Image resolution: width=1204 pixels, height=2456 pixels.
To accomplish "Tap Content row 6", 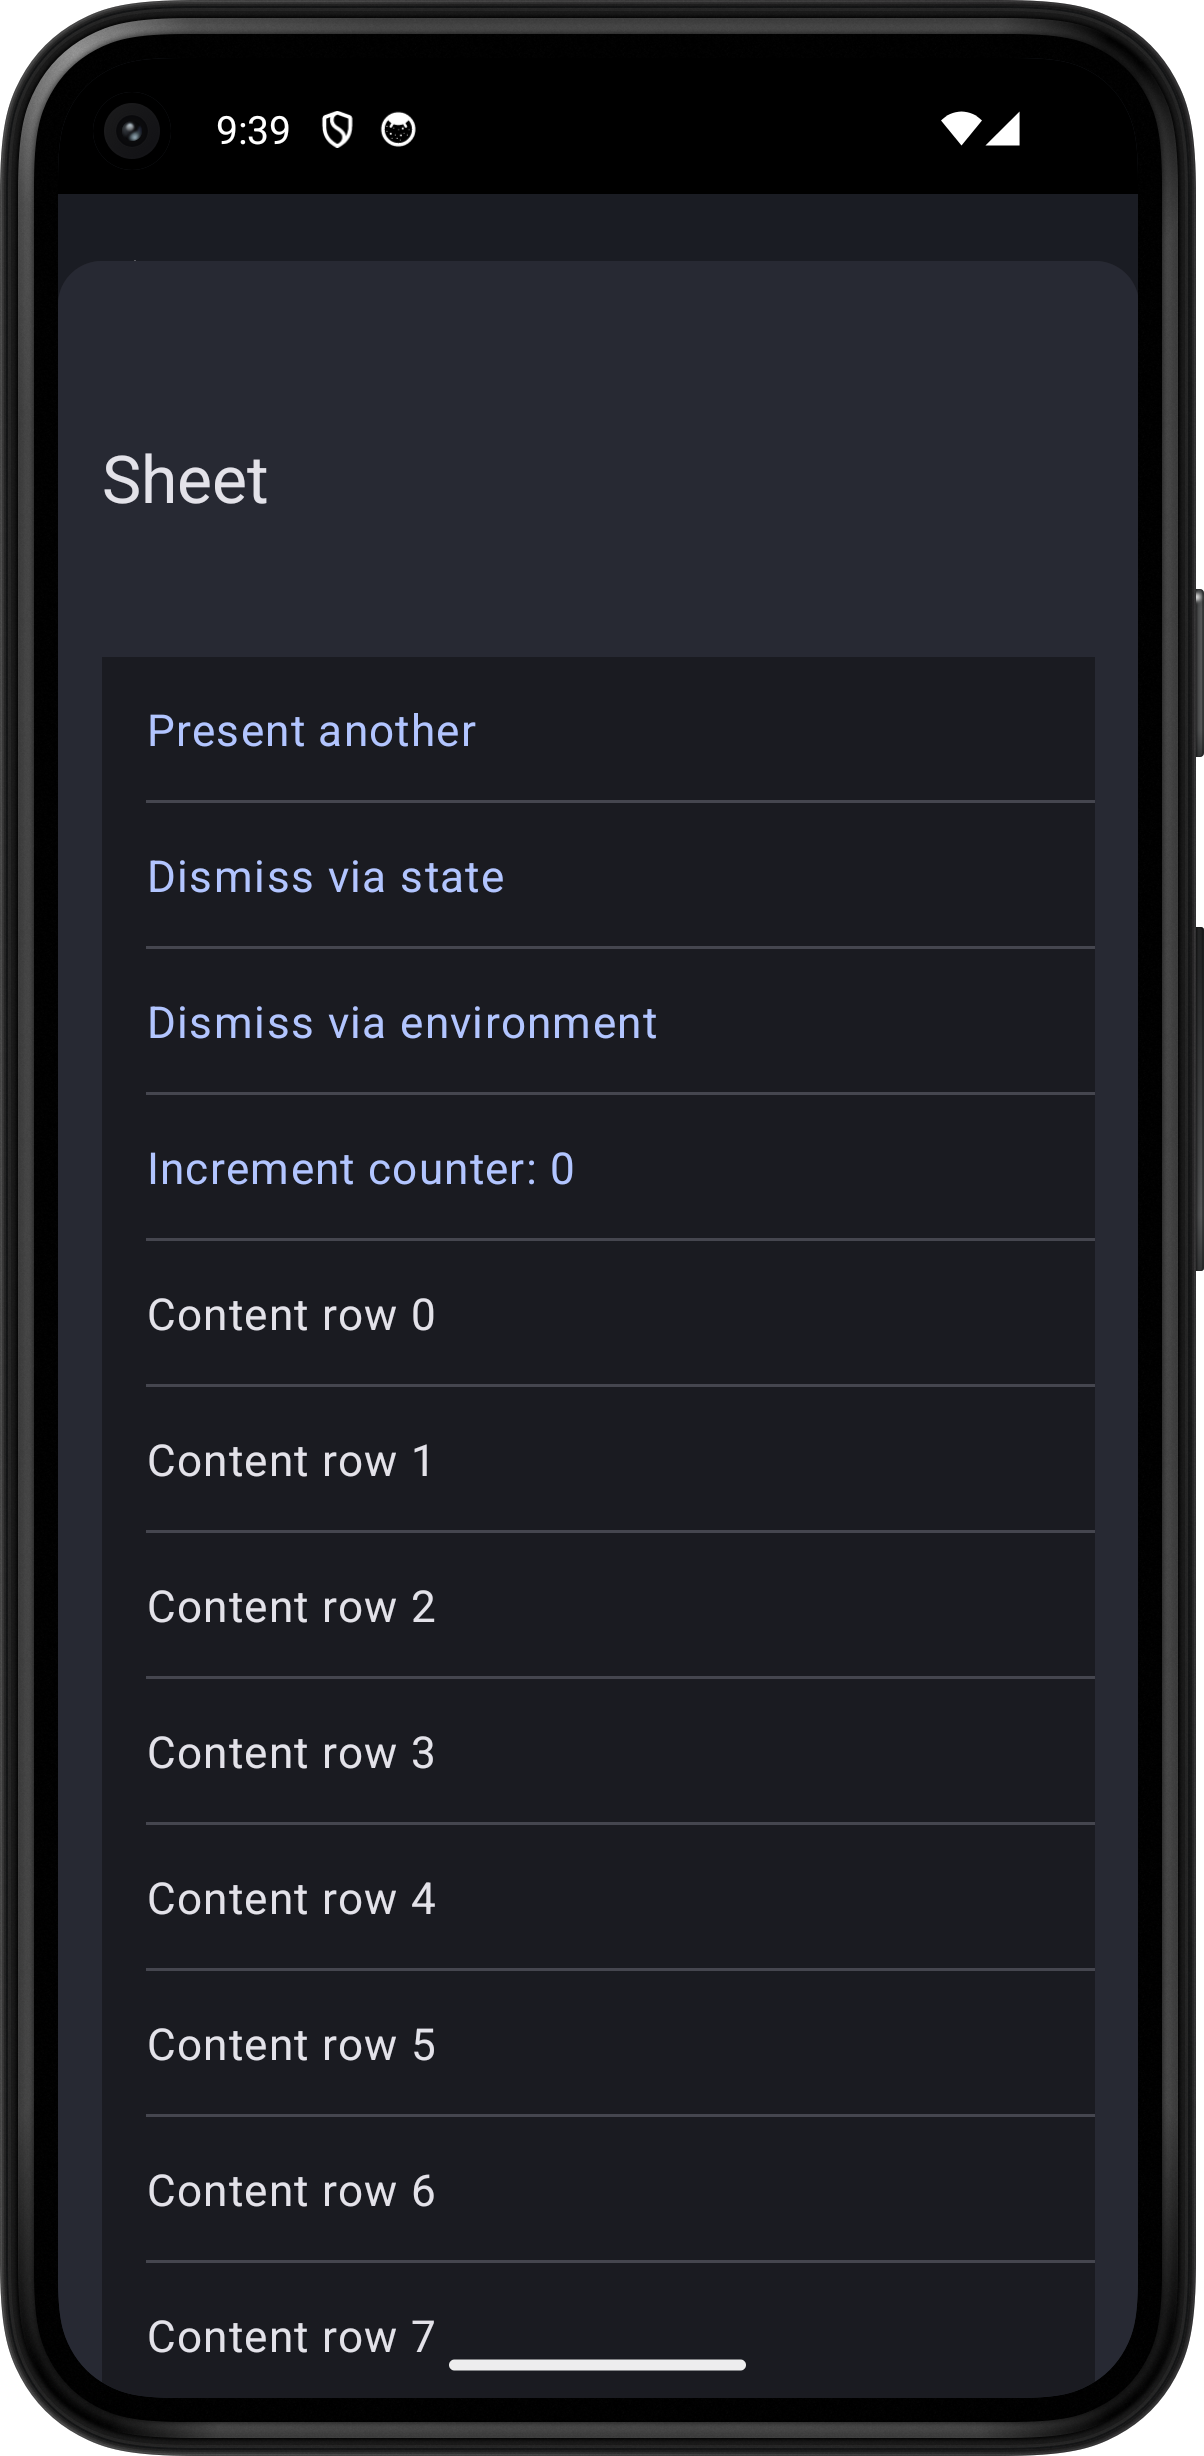I will [291, 2191].
